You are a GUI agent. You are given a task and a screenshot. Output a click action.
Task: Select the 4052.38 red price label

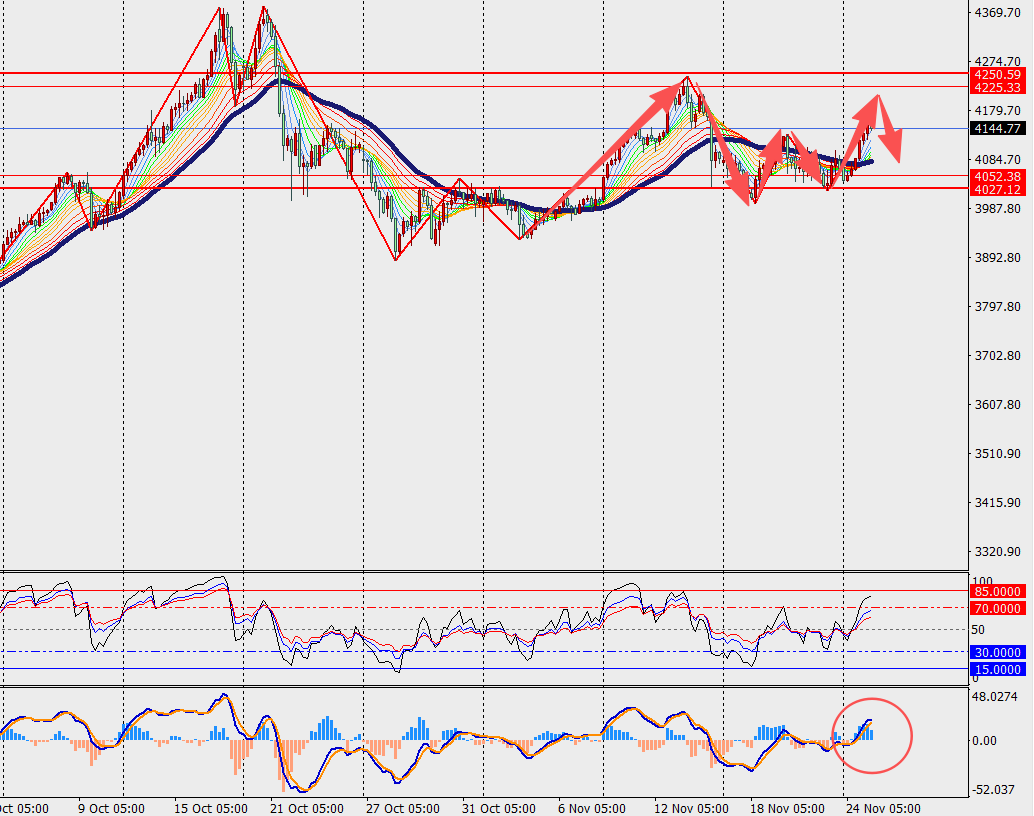click(x=997, y=176)
